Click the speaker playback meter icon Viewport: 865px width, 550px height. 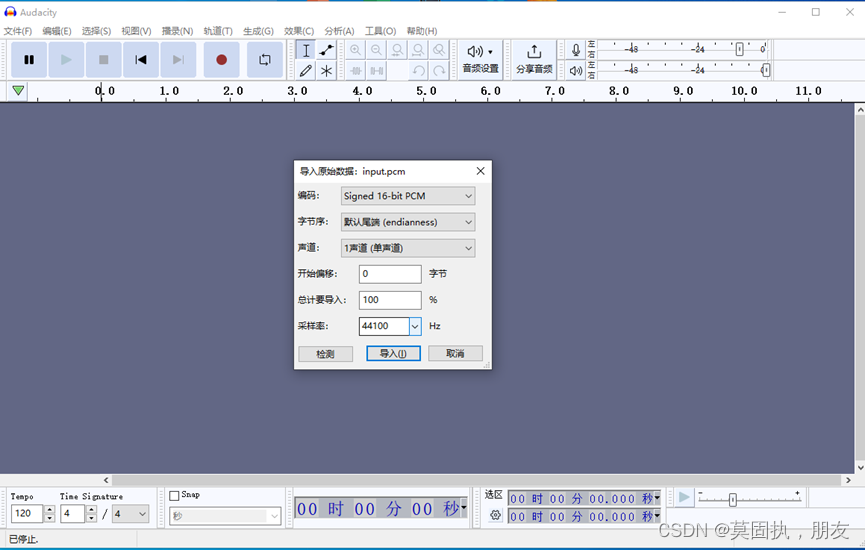pyautogui.click(x=576, y=71)
